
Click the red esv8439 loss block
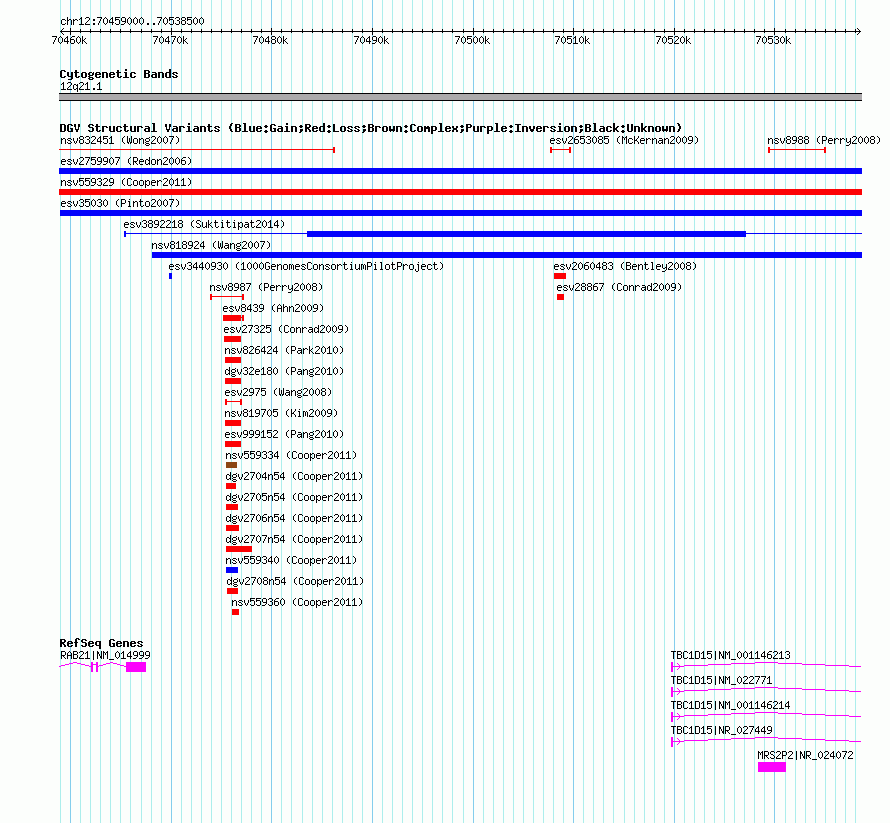(x=233, y=318)
